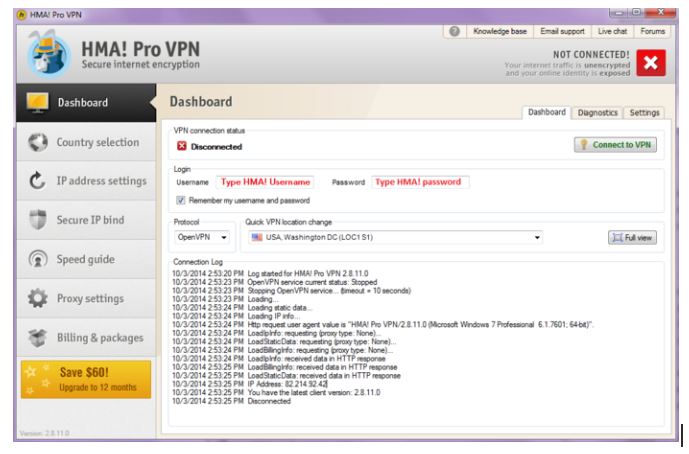Screen dimensions: 689x454
Task: Click the USA flag icon in location list
Action: pos(257,237)
